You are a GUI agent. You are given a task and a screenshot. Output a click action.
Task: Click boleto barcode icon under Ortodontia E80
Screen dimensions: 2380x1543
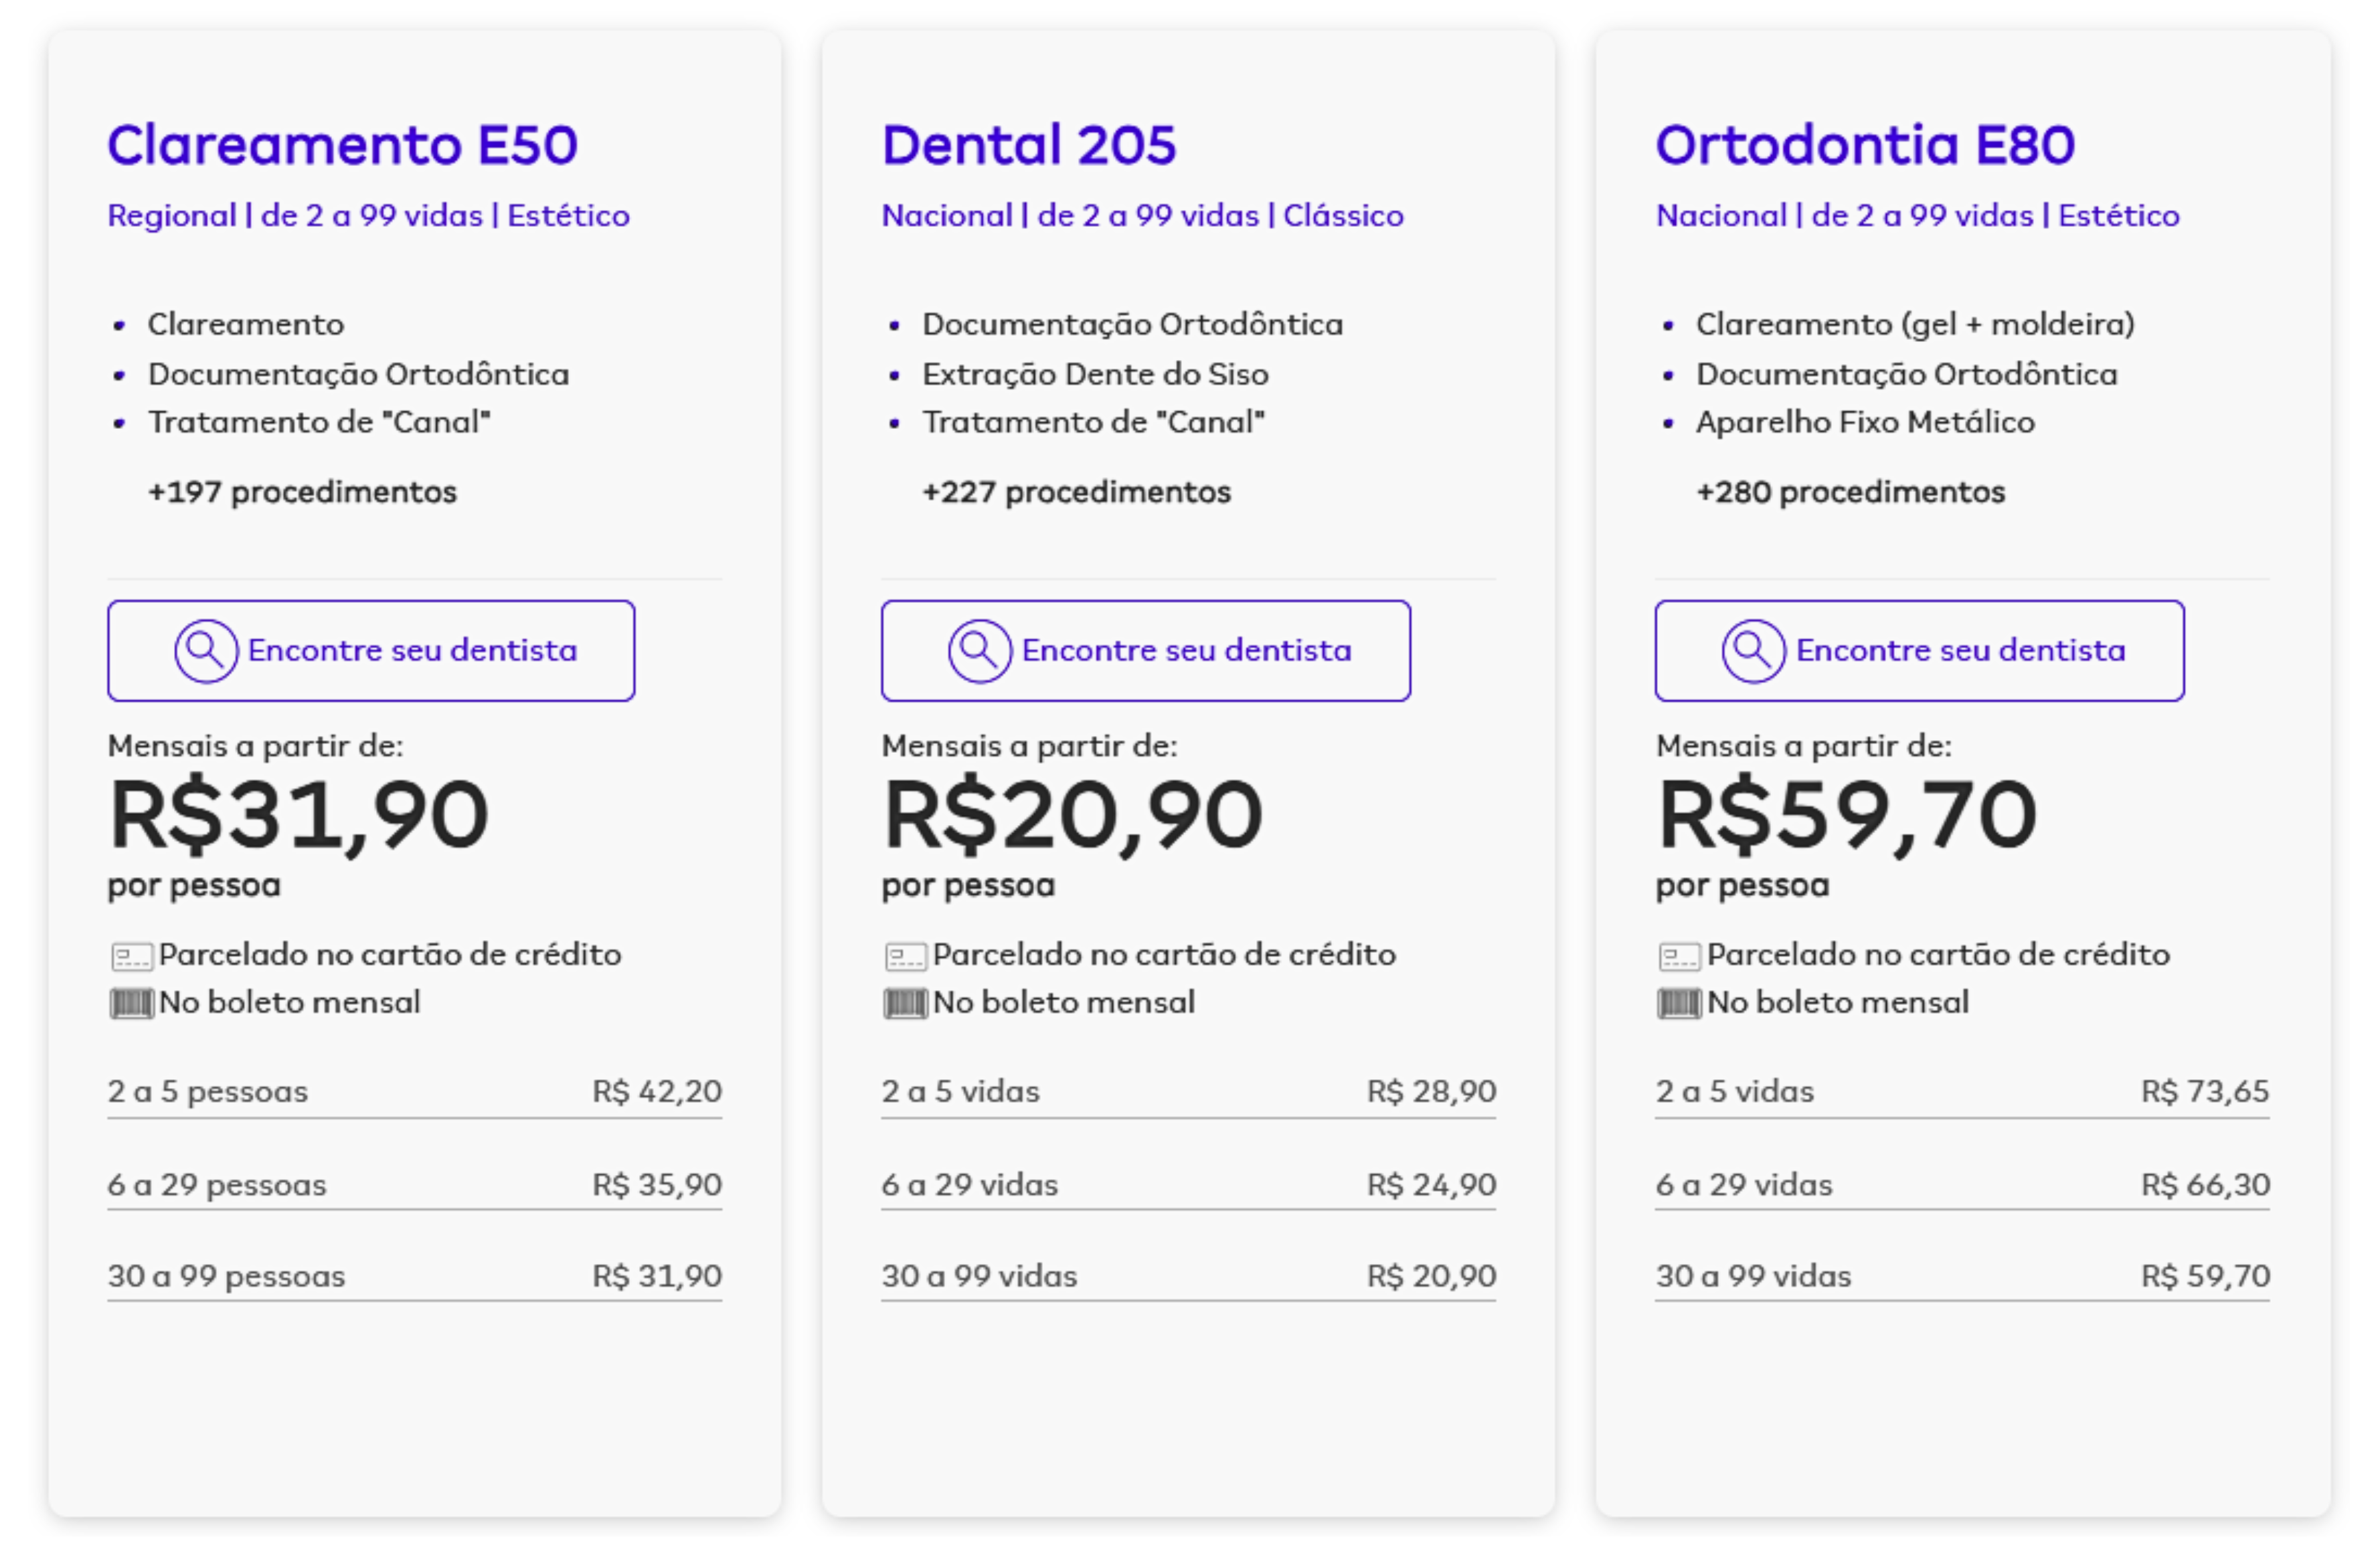point(1680,1003)
